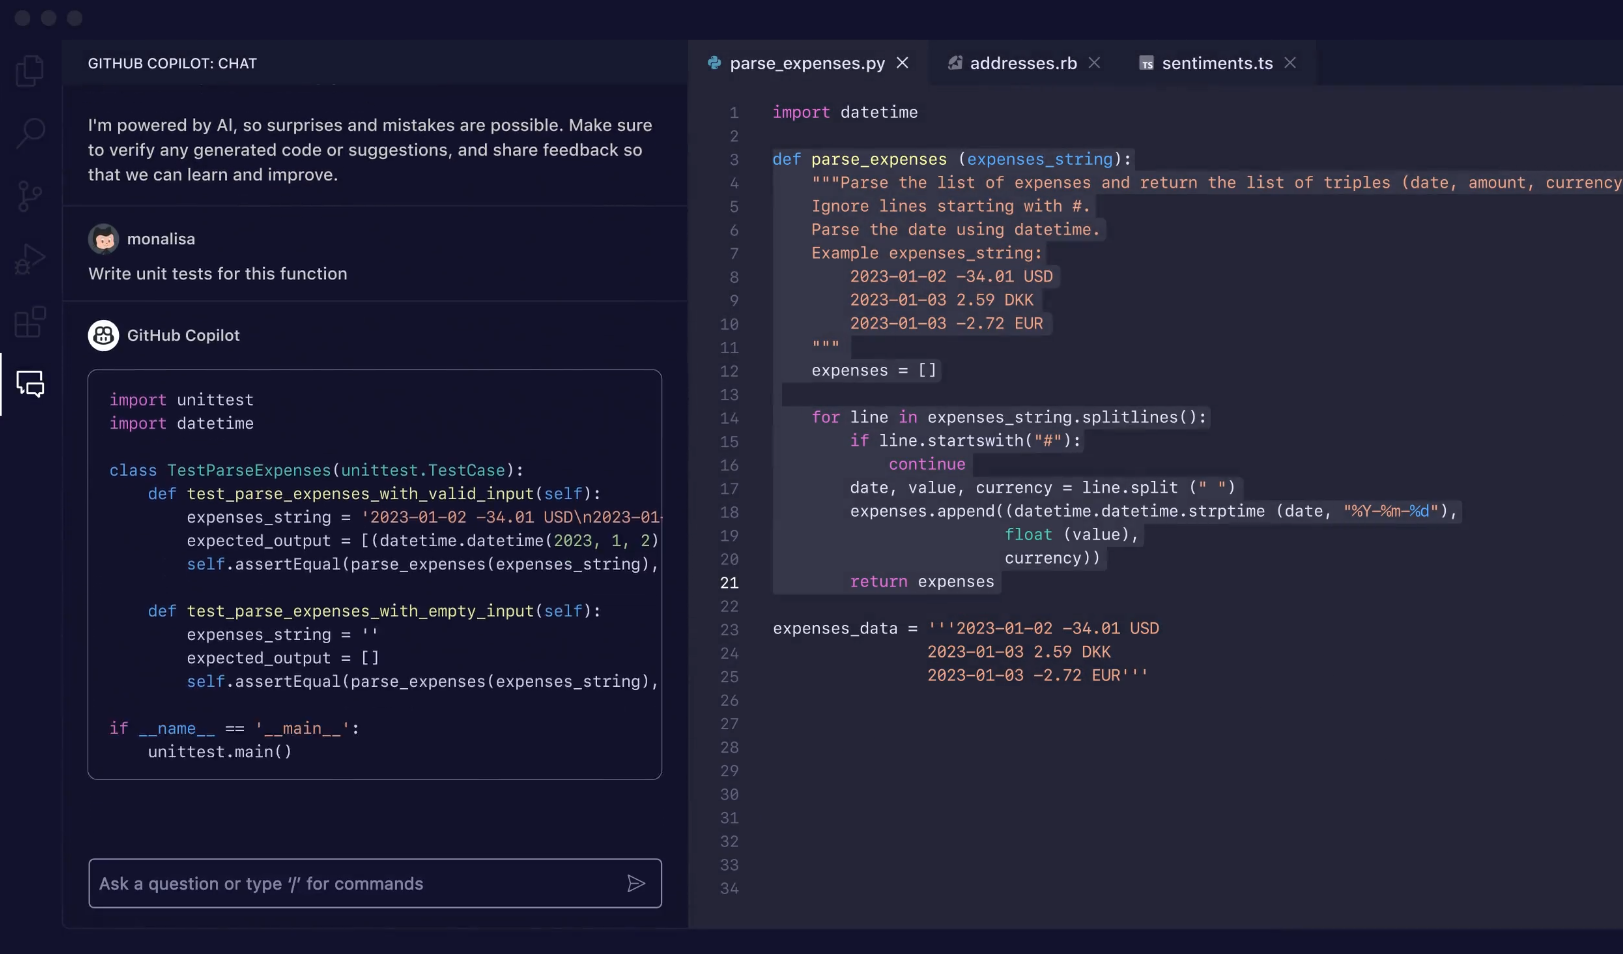Click 'import unittest' in chat code block
The image size is (1623, 954).
pyautogui.click(x=181, y=400)
